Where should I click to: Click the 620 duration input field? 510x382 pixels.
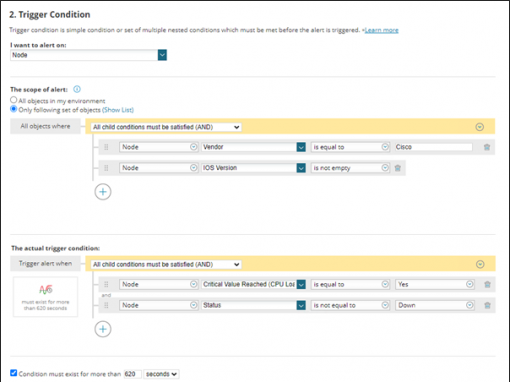tap(132, 374)
